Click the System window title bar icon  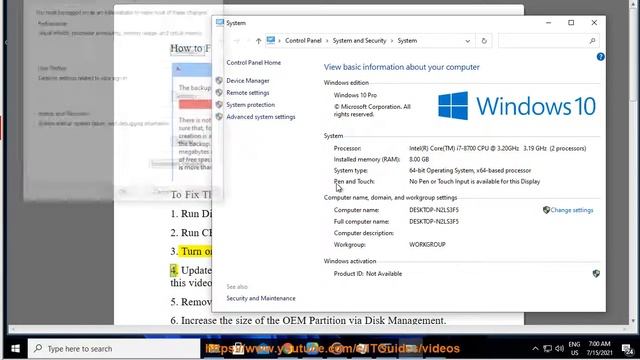220,23
